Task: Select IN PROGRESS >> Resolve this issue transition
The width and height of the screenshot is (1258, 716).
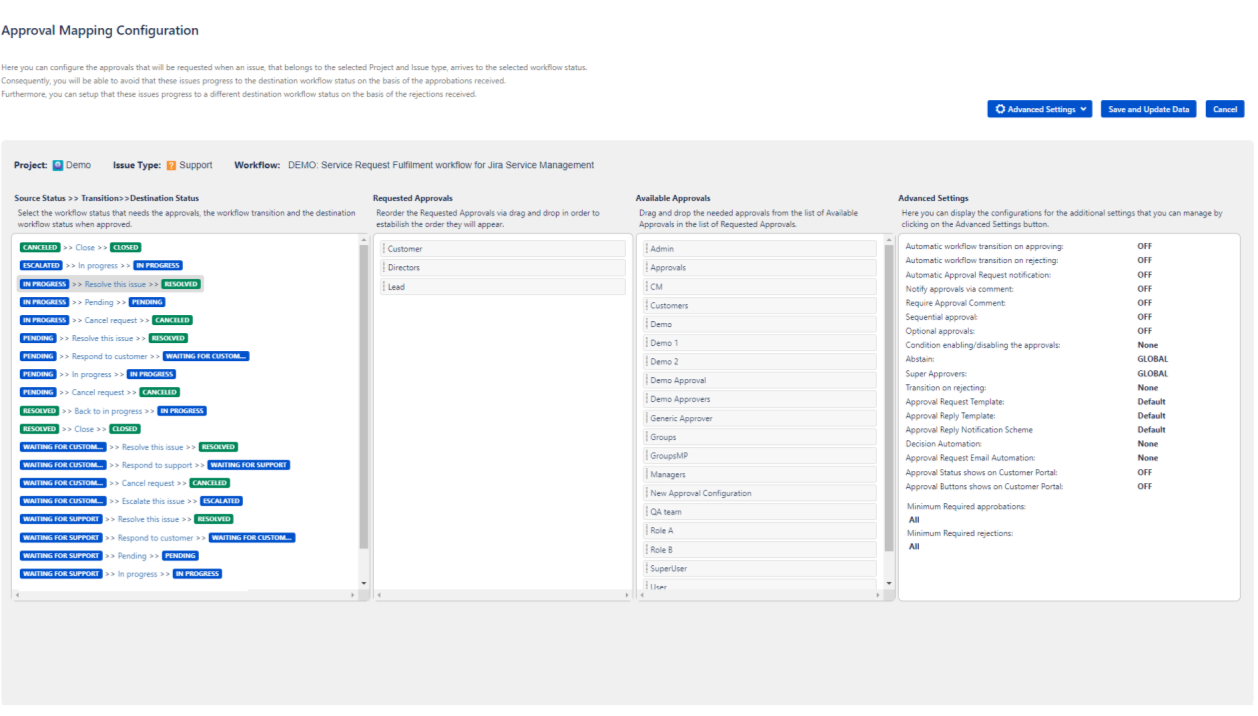Action: click(x=110, y=284)
